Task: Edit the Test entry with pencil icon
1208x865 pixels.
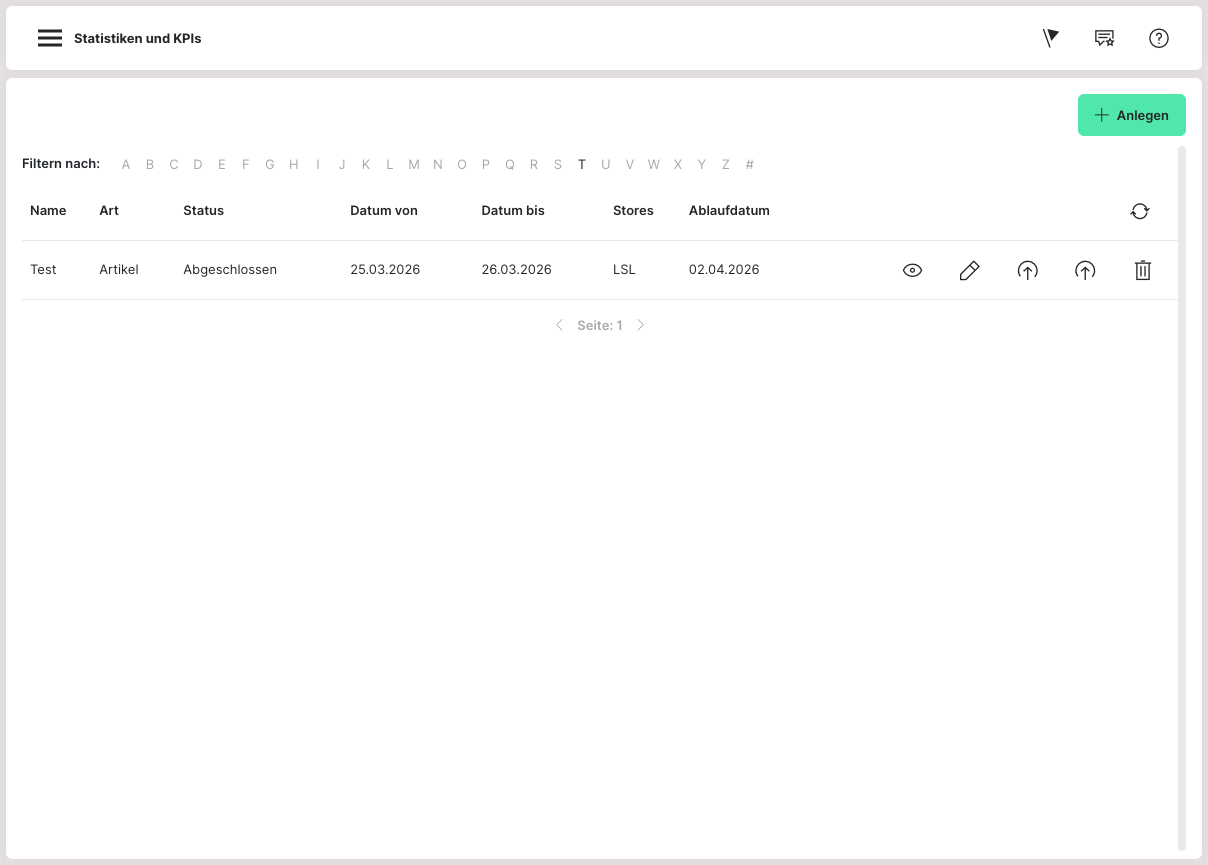Action: [969, 270]
